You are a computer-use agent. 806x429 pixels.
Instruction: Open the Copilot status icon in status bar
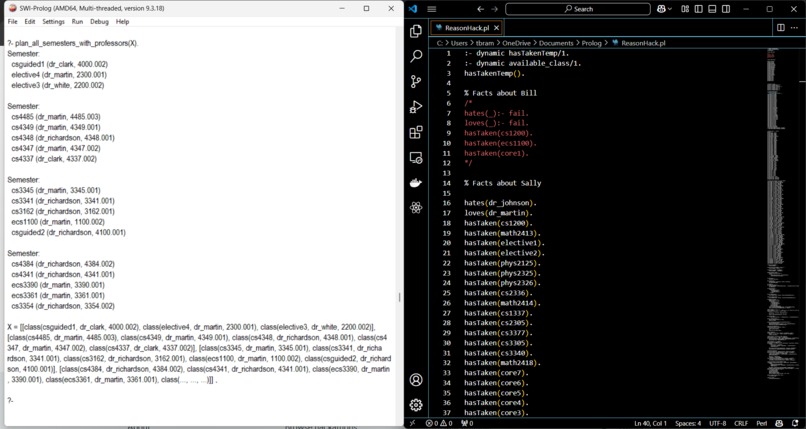pyautogui.click(x=780, y=423)
